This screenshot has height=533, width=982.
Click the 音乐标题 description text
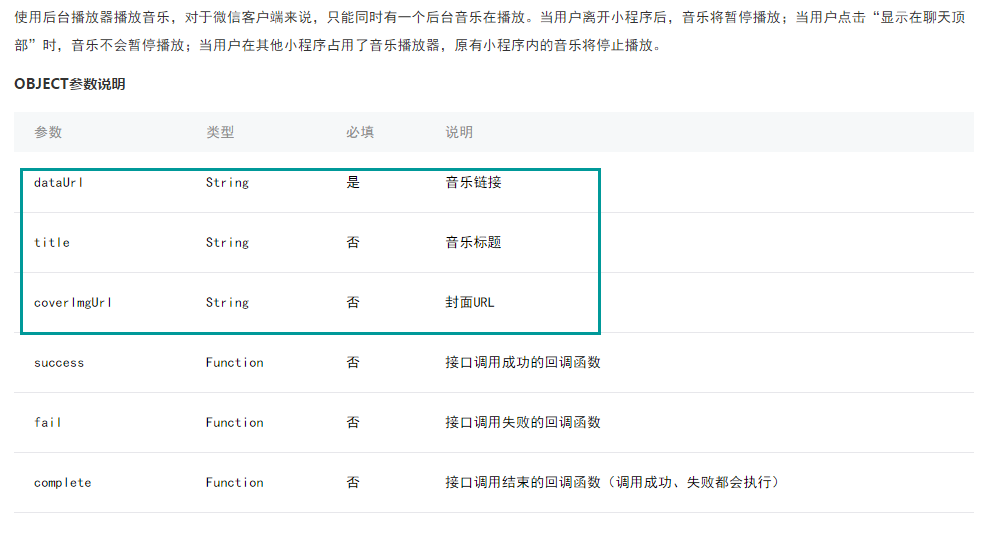point(473,243)
